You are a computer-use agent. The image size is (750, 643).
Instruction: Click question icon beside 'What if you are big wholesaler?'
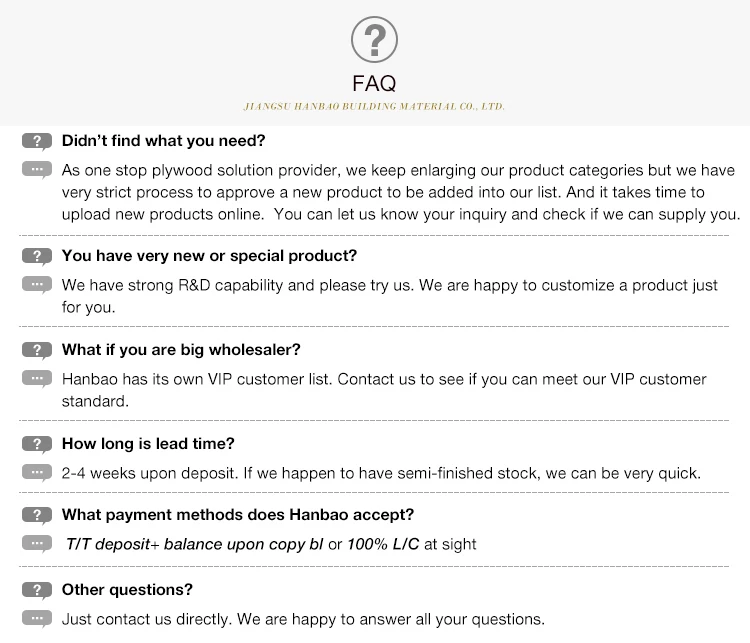(x=36, y=350)
